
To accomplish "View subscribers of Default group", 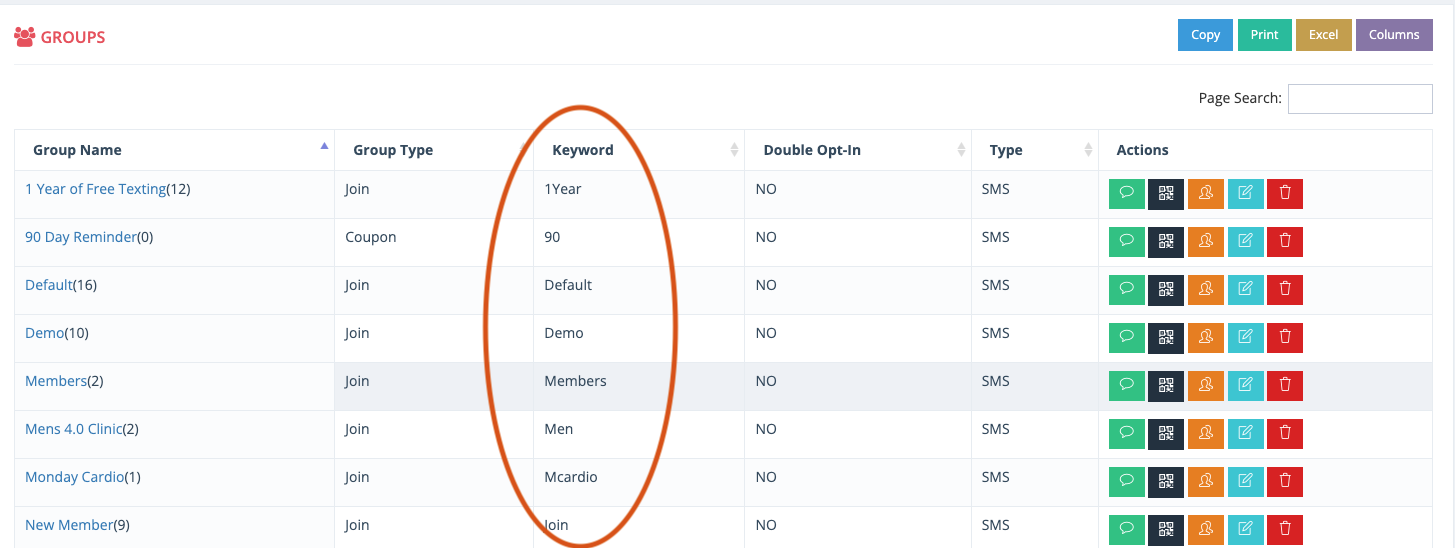I will [x=1206, y=290].
